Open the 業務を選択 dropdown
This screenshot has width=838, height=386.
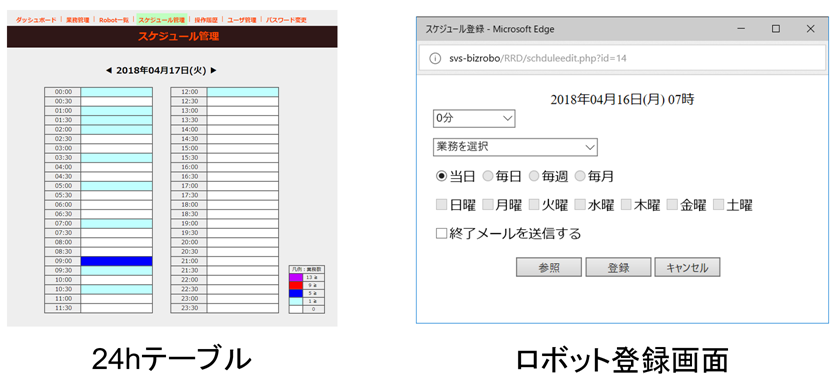click(x=515, y=147)
